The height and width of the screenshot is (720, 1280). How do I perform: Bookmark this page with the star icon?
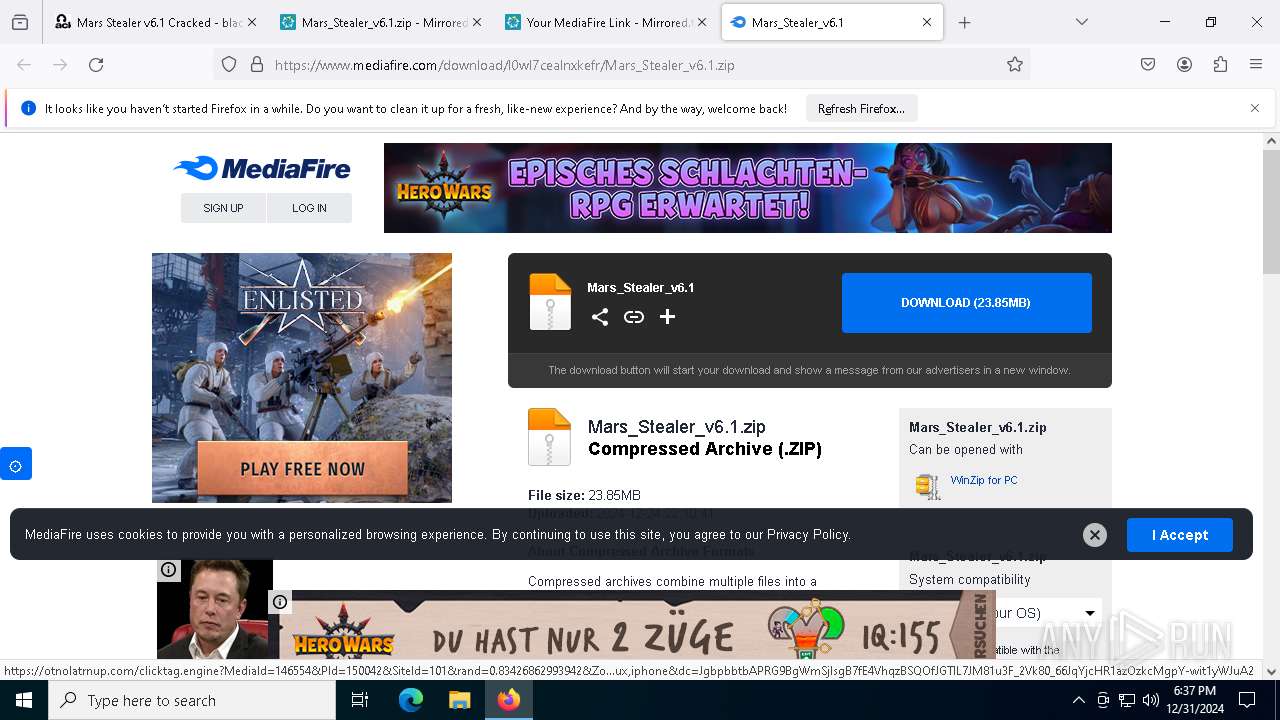1015,64
